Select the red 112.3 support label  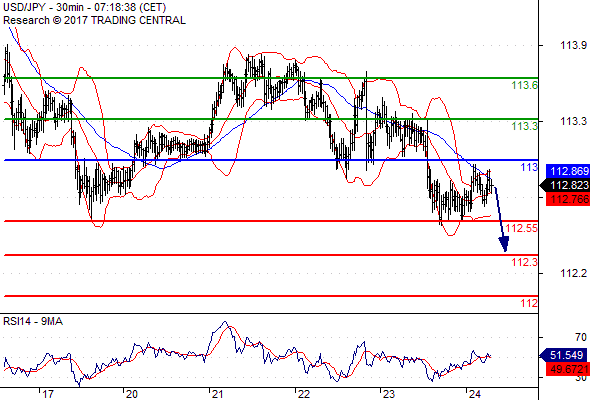click(x=525, y=262)
